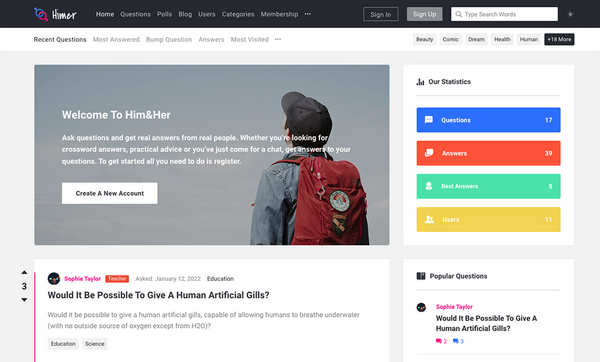Click the answers count icon under popular question
This screenshot has width=600, height=362.
[x=439, y=341]
